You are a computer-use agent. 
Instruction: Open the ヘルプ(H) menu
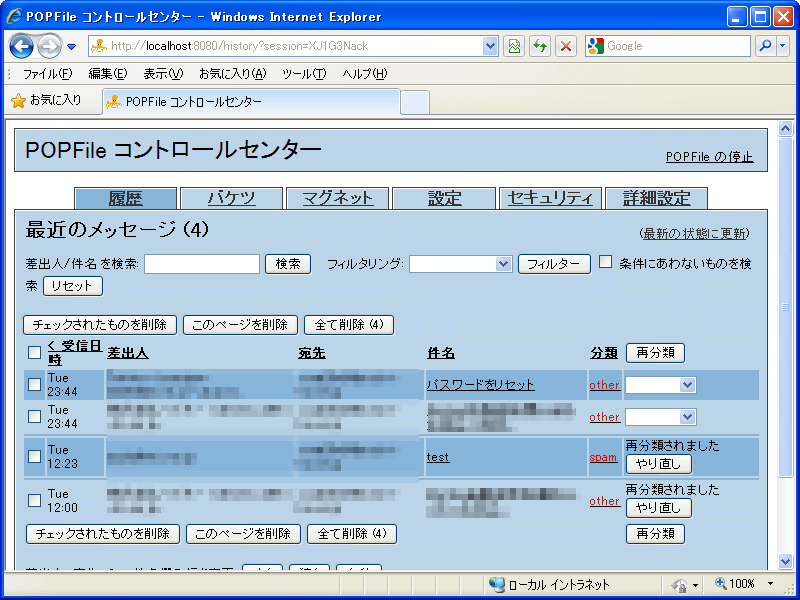[x=365, y=74]
